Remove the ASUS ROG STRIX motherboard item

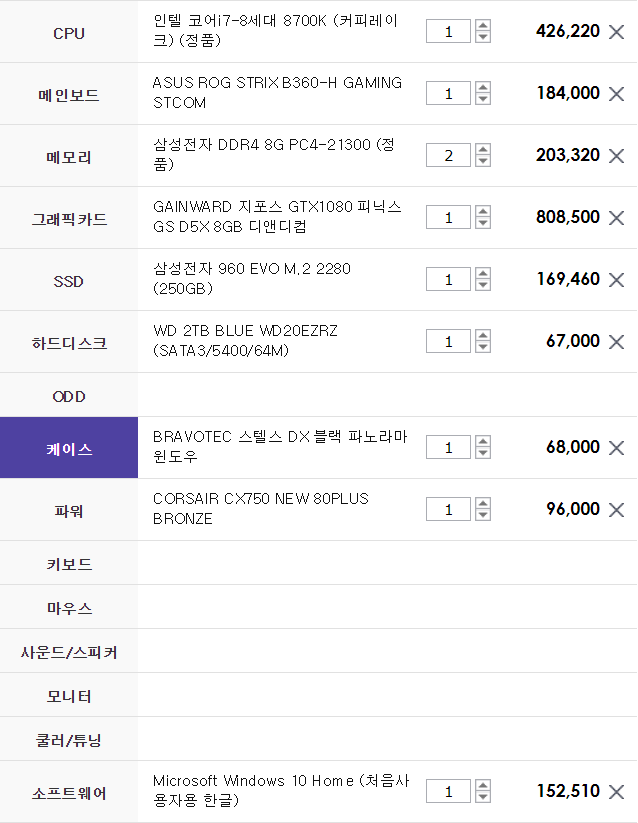(616, 94)
